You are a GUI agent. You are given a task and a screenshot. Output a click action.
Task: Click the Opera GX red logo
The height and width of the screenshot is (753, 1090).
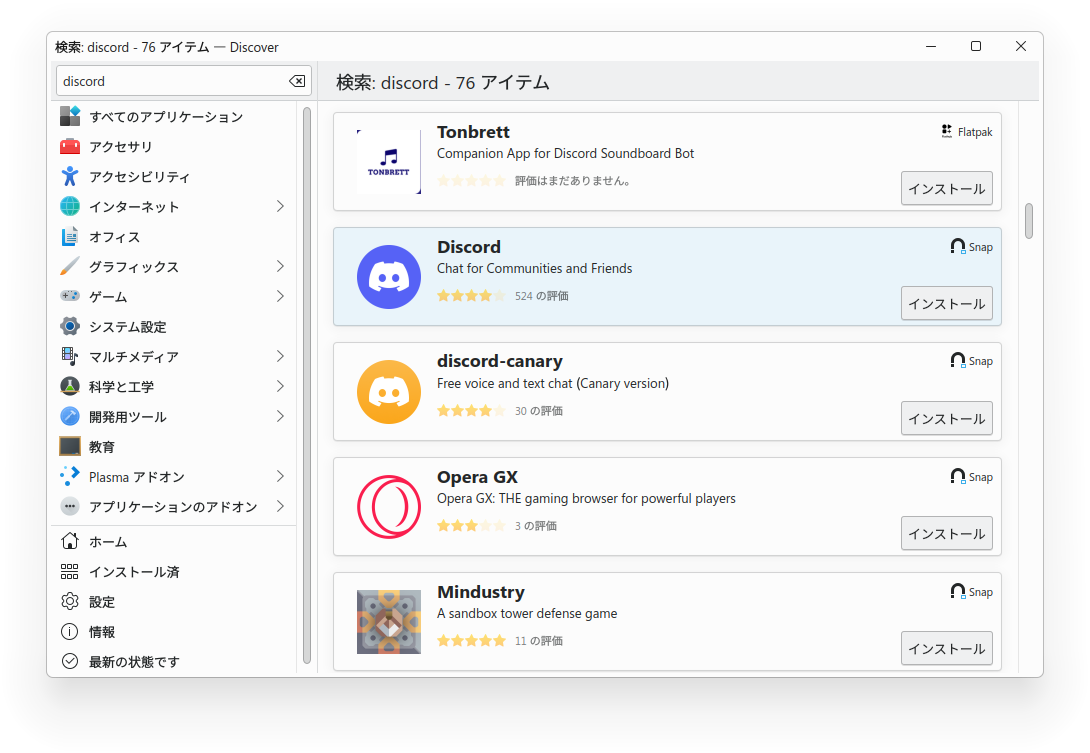389,507
